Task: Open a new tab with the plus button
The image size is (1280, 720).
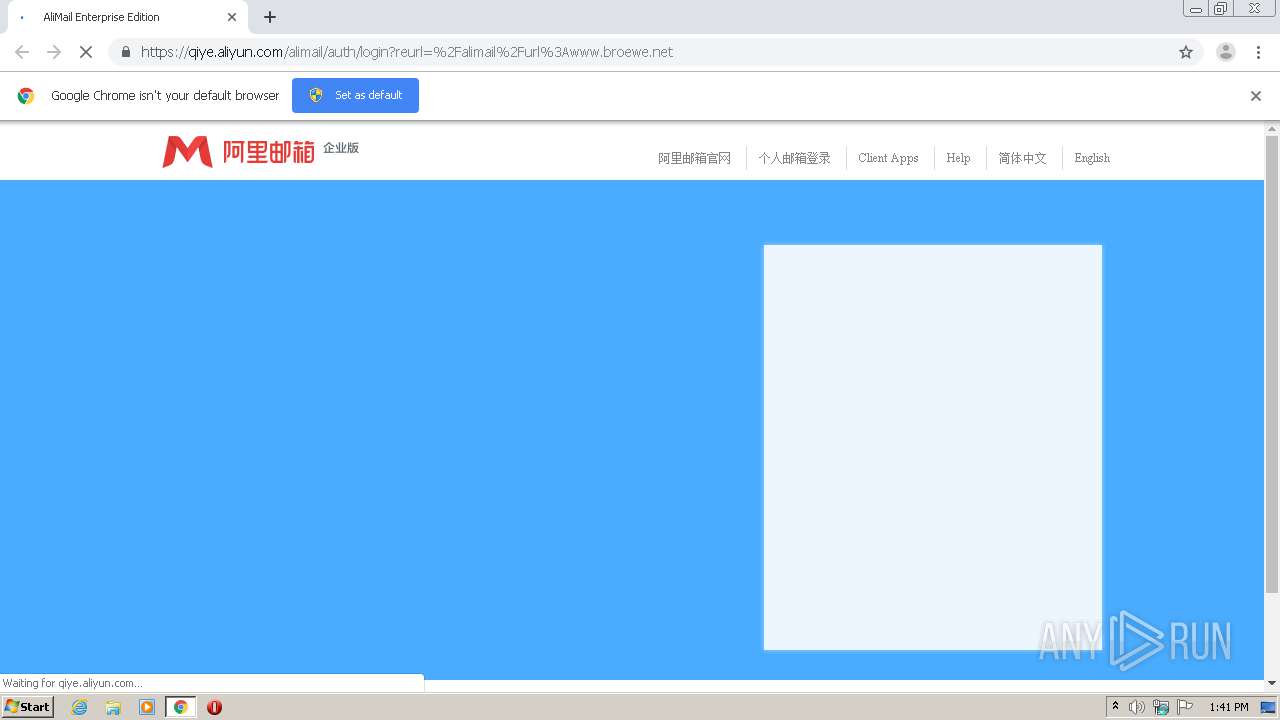Action: 270,17
